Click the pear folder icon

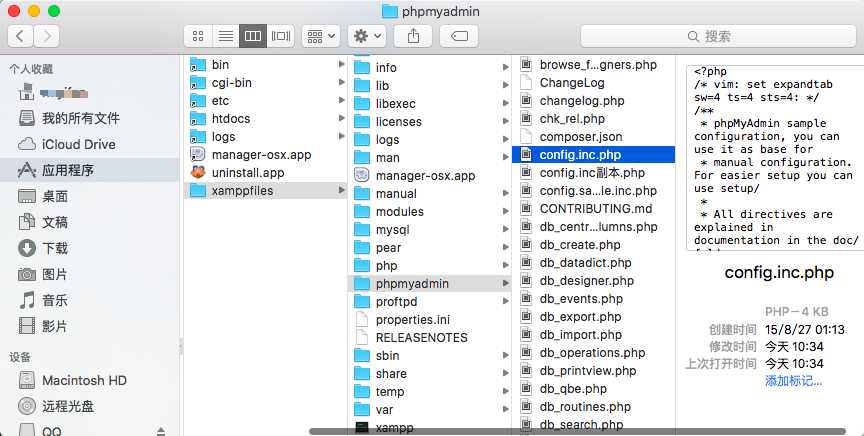coord(362,247)
